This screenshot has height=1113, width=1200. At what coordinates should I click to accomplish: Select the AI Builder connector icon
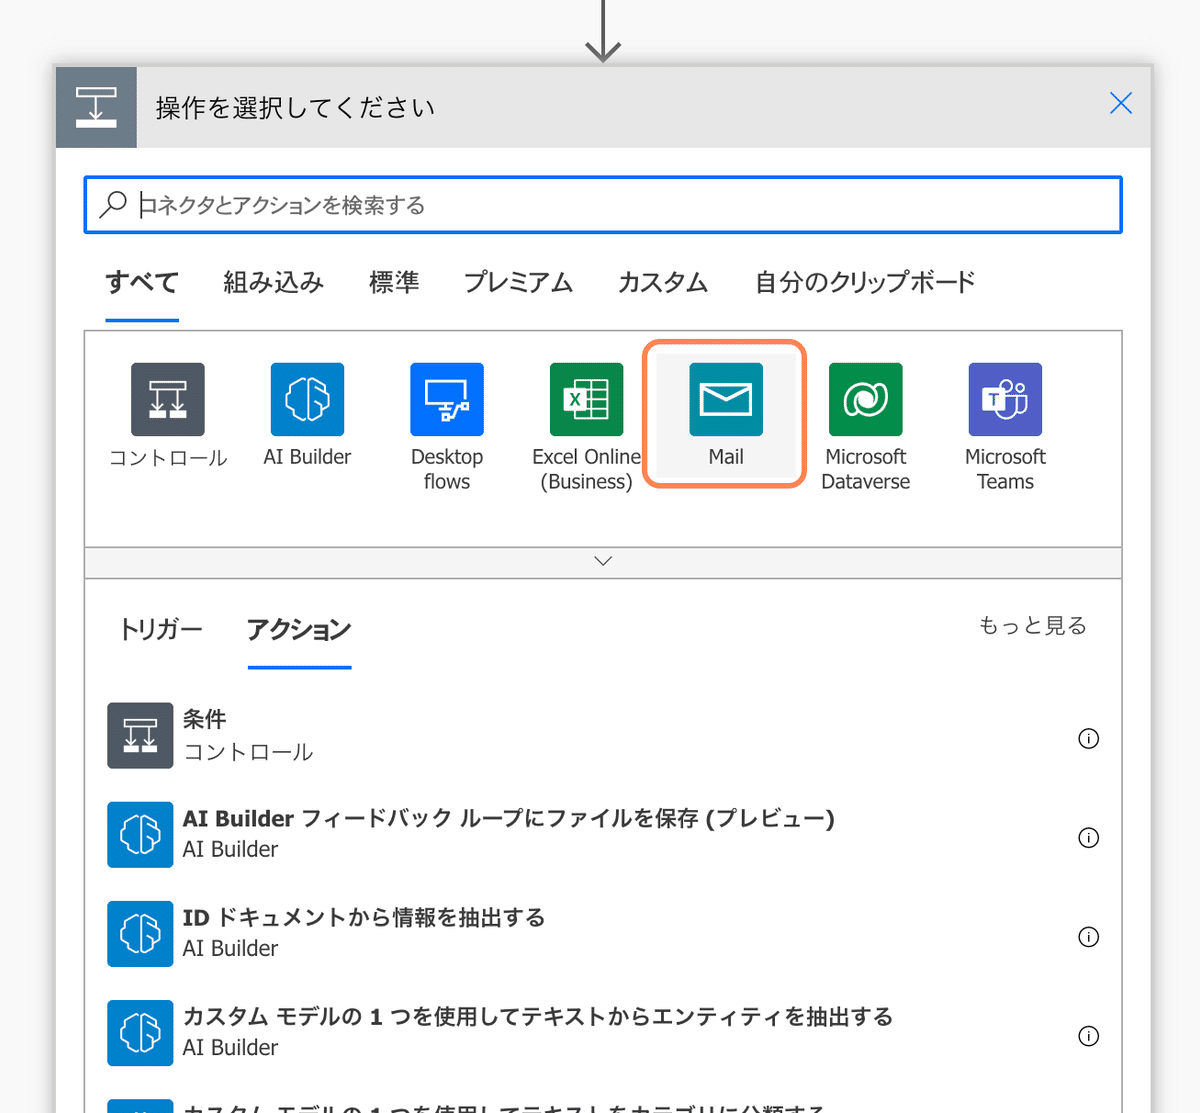(307, 399)
